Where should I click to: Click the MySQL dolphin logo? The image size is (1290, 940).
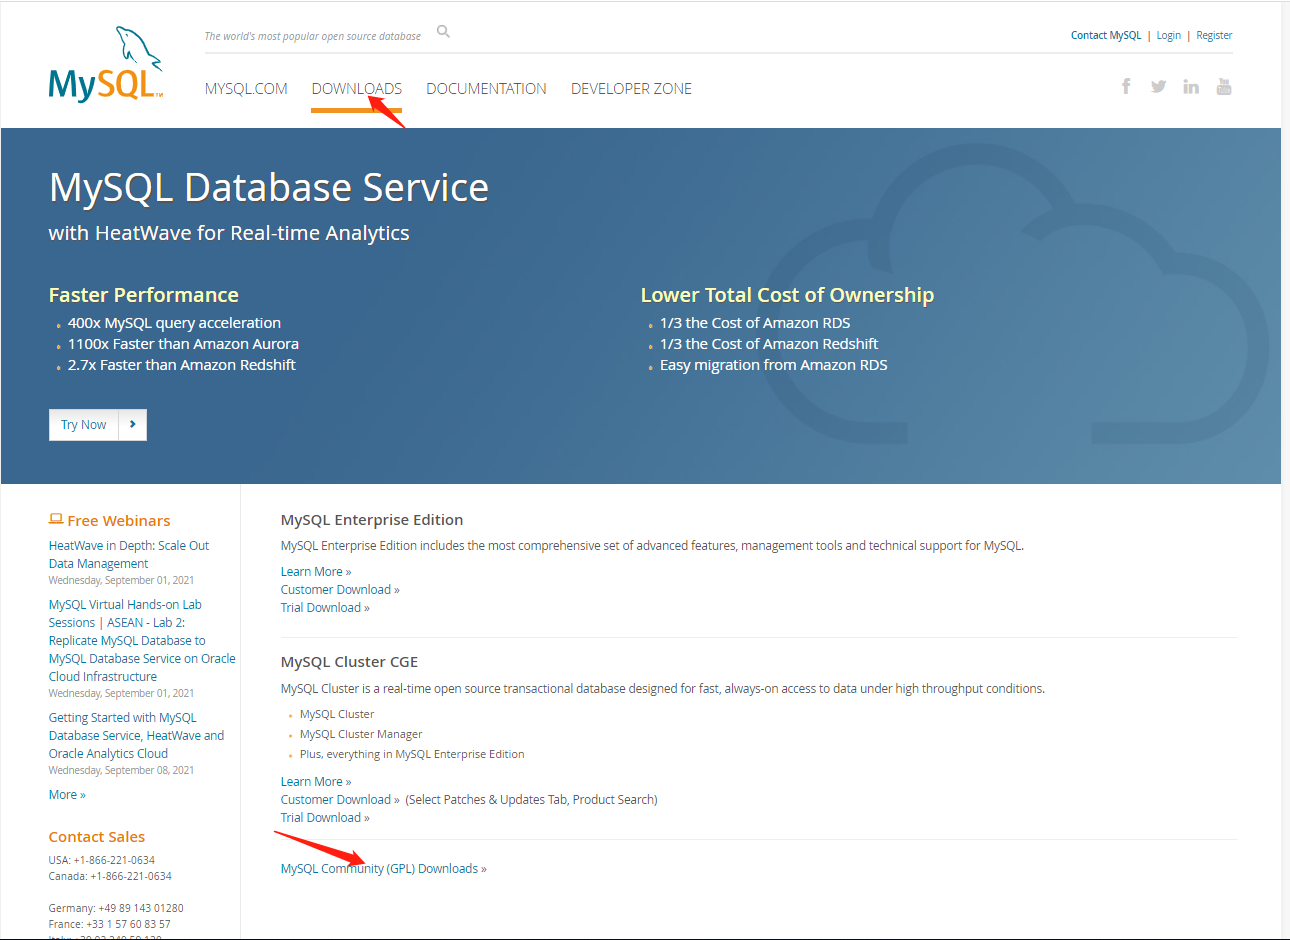(x=106, y=64)
